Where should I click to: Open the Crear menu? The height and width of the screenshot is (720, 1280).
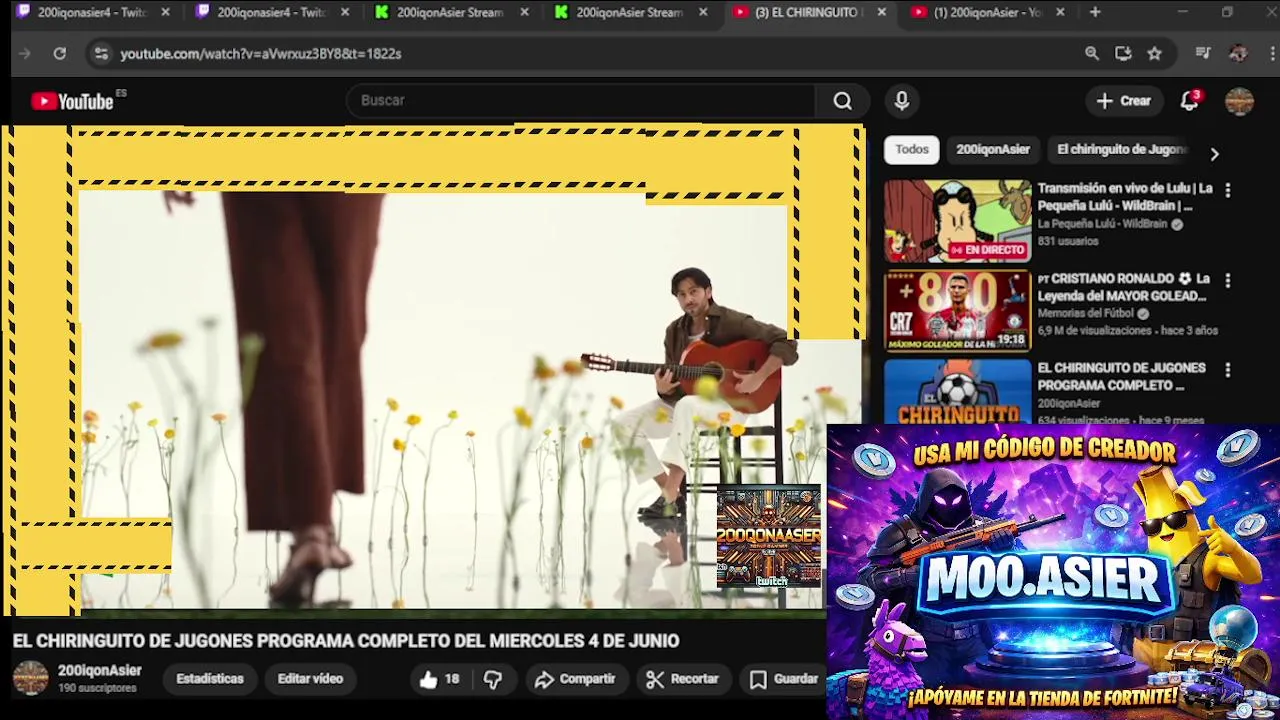point(1124,101)
